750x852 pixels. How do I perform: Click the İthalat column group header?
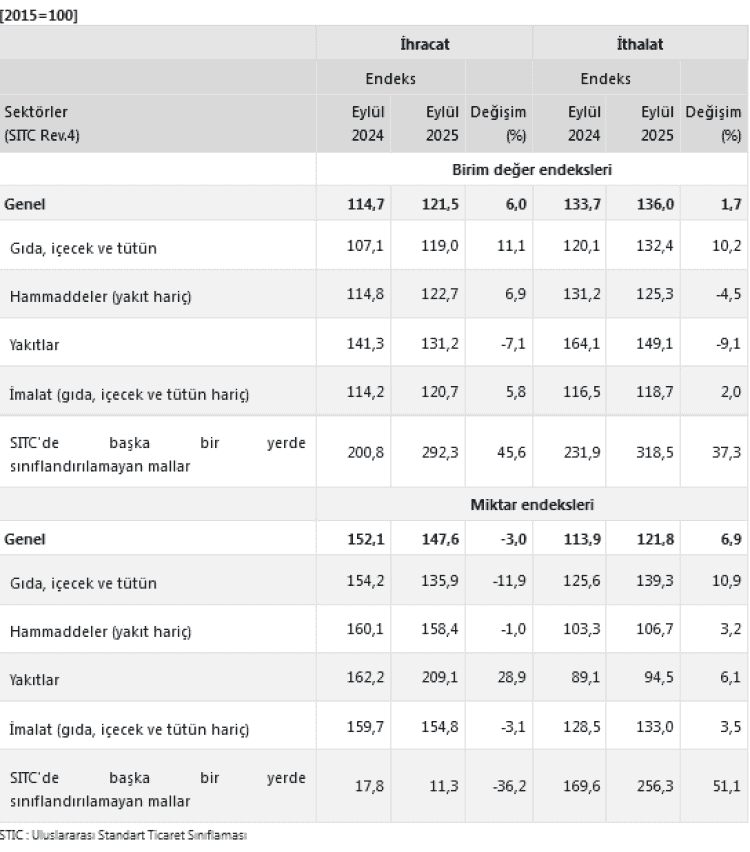pos(640,44)
